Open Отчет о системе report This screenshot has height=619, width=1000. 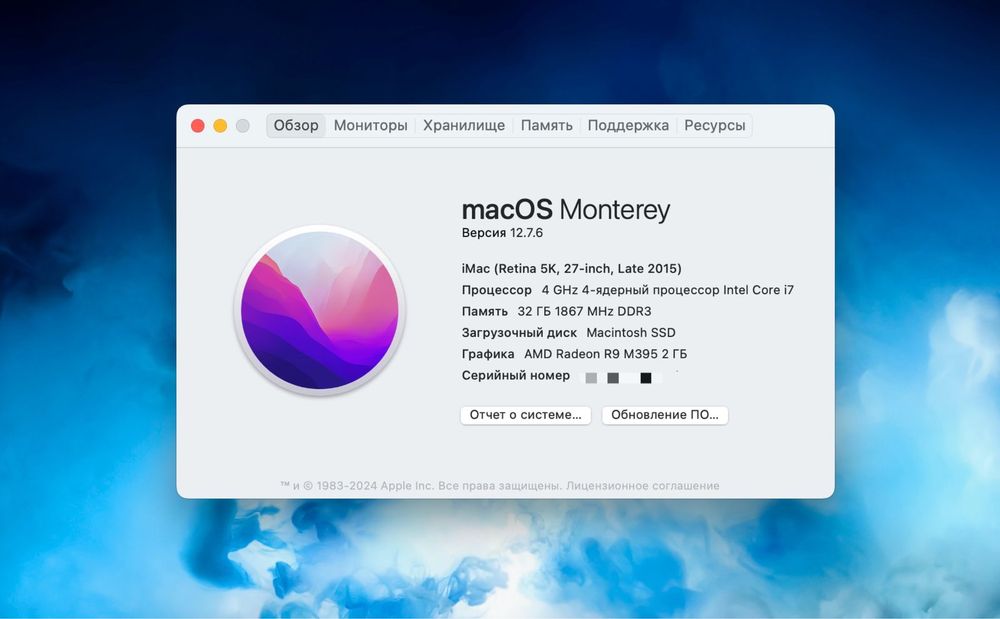point(526,415)
